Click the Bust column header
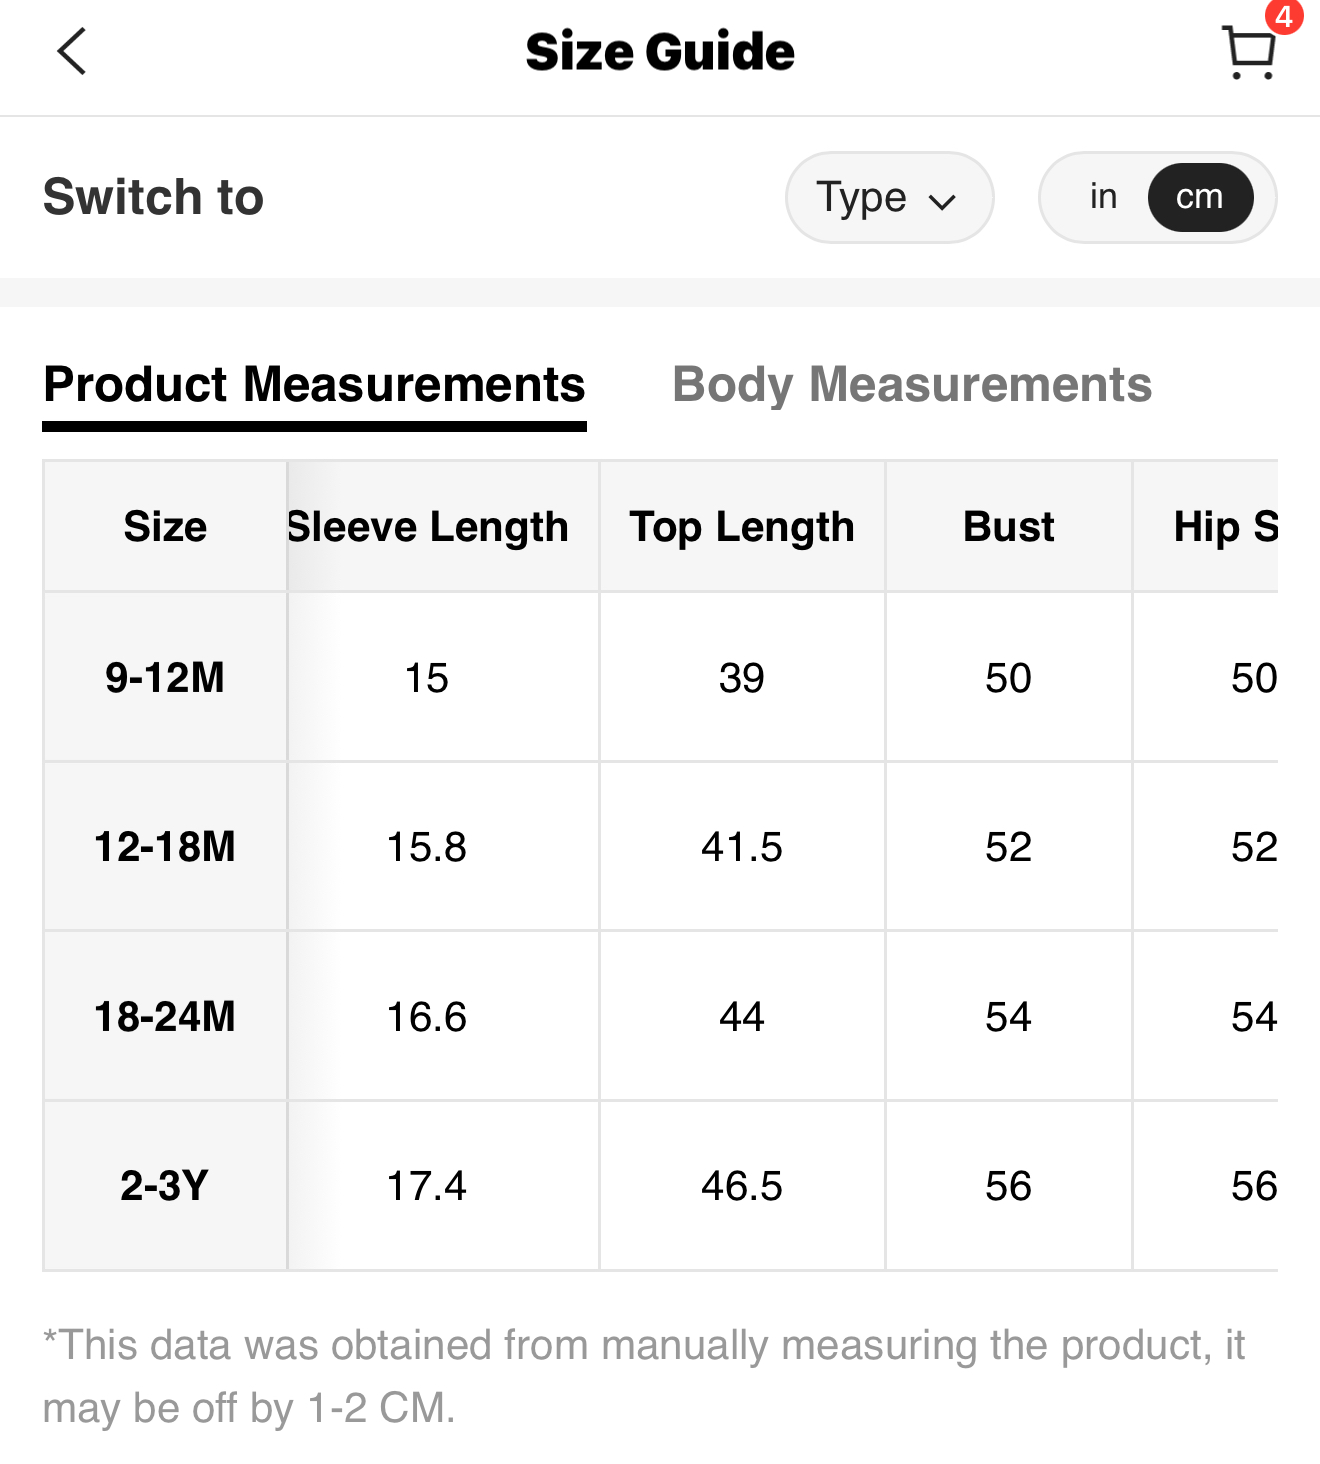Screen dimensions: 1320x1464 (x=1008, y=527)
